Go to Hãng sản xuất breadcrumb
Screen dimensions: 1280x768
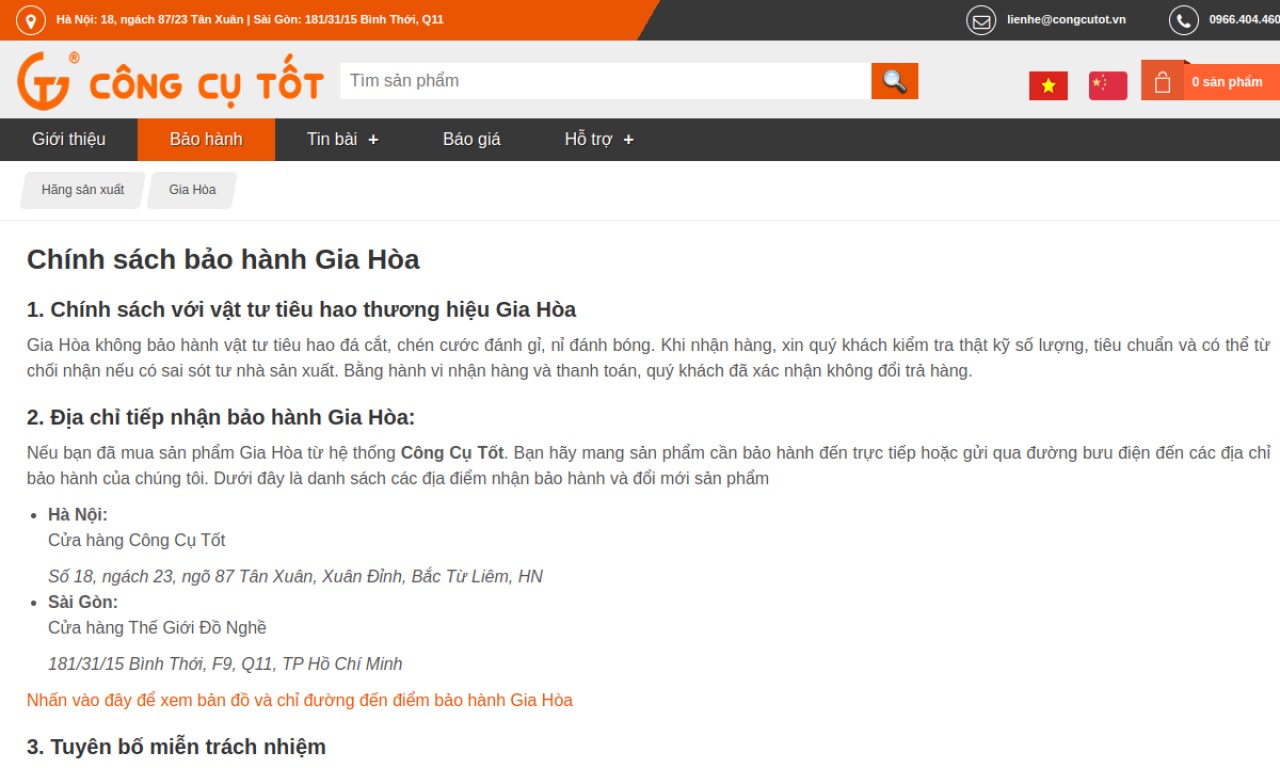[x=83, y=190]
